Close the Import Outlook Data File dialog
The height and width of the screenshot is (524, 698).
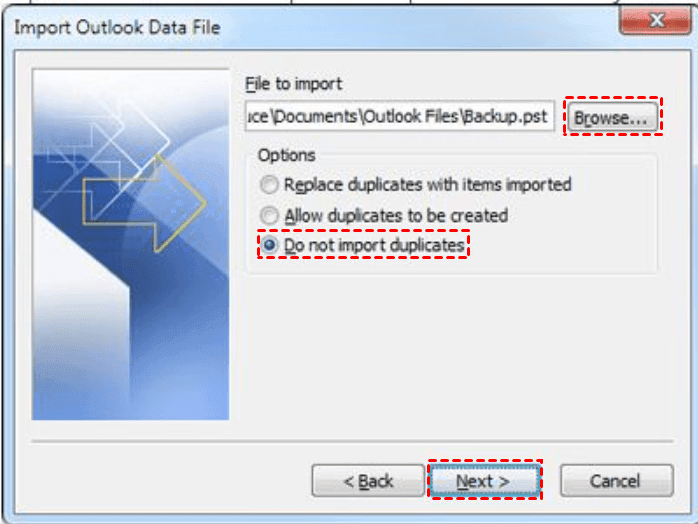pyautogui.click(x=655, y=20)
